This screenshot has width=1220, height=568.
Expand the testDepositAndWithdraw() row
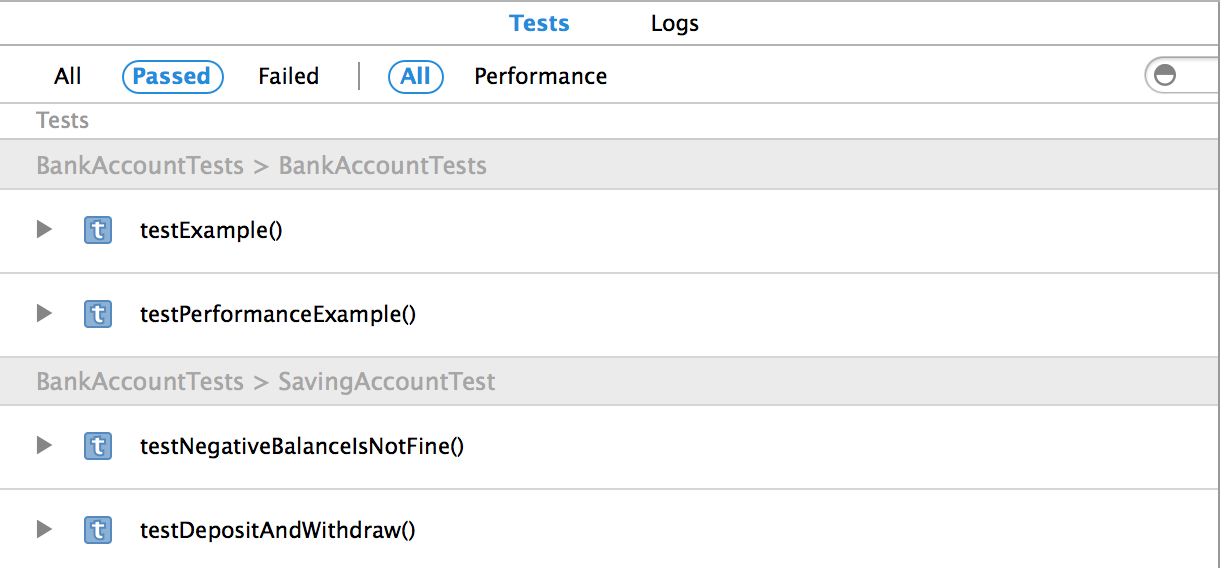point(43,530)
